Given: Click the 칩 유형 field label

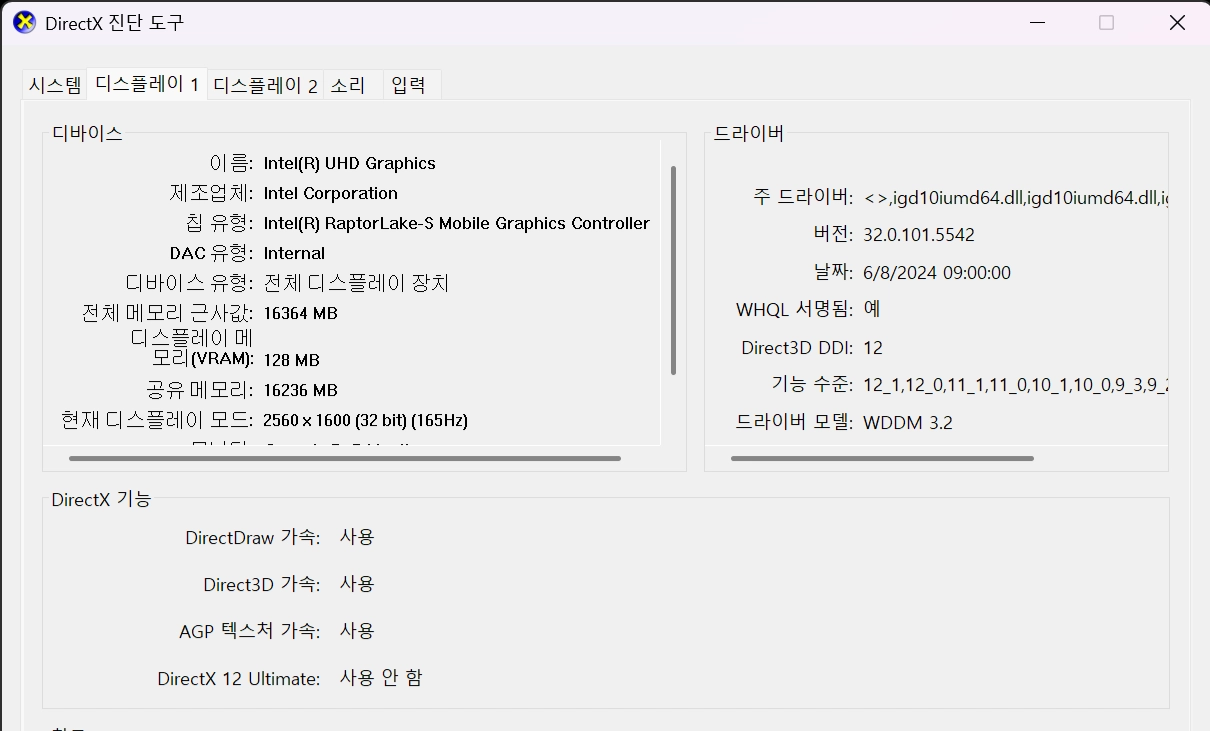Looking at the screenshot, I should point(220,223).
